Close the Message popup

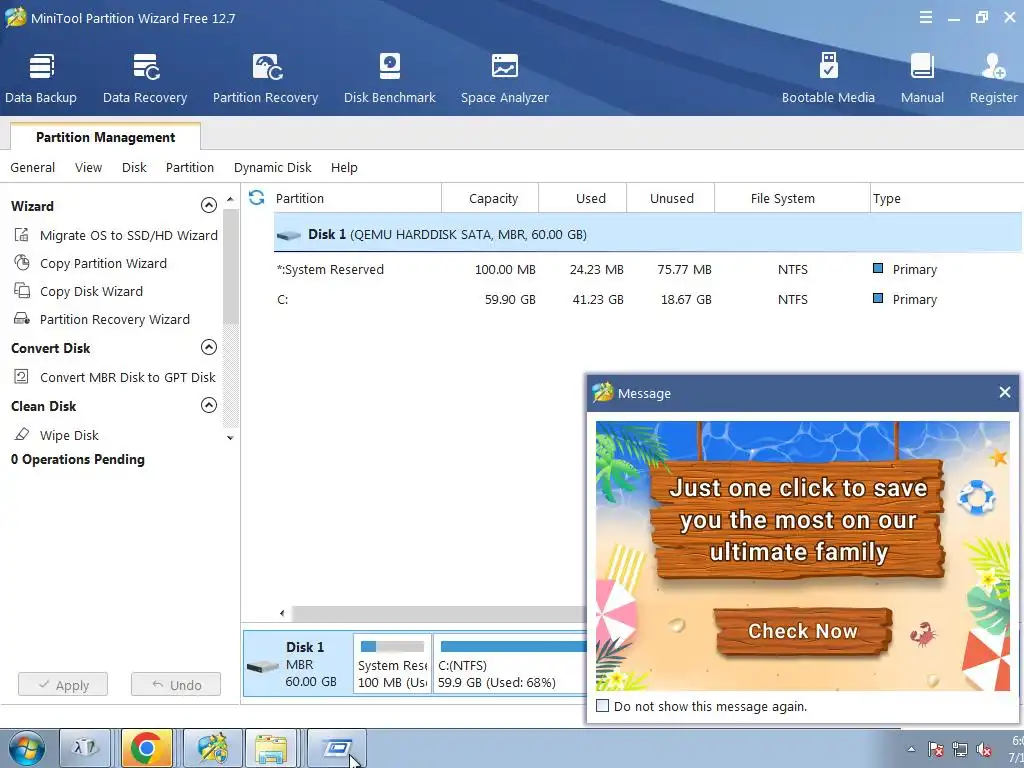[1004, 392]
